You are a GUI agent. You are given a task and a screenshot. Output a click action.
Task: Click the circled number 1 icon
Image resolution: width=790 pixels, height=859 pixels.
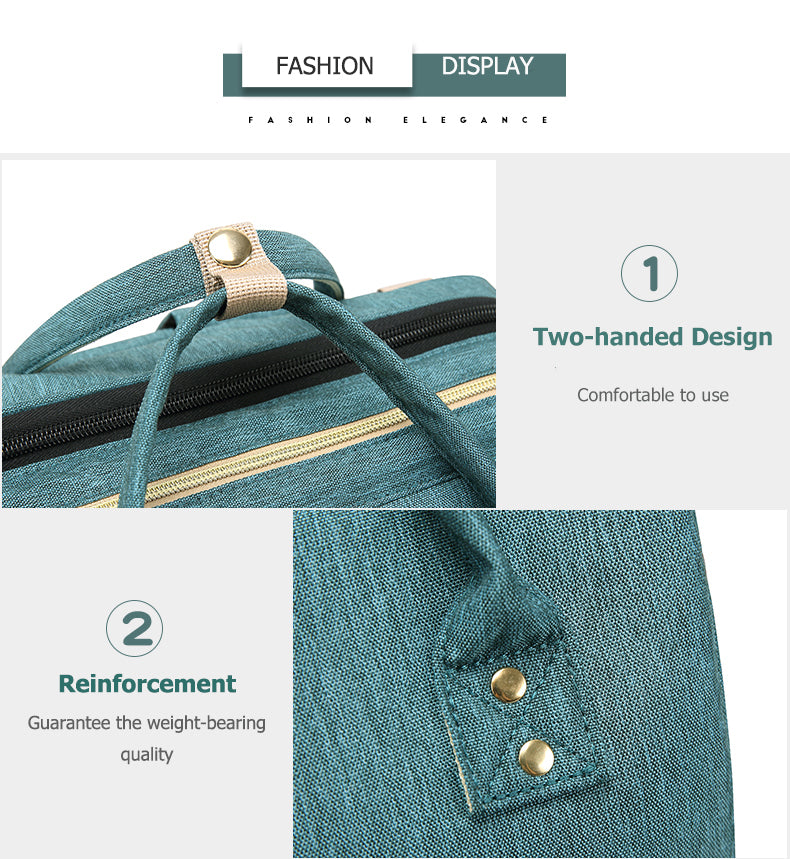[x=649, y=273]
